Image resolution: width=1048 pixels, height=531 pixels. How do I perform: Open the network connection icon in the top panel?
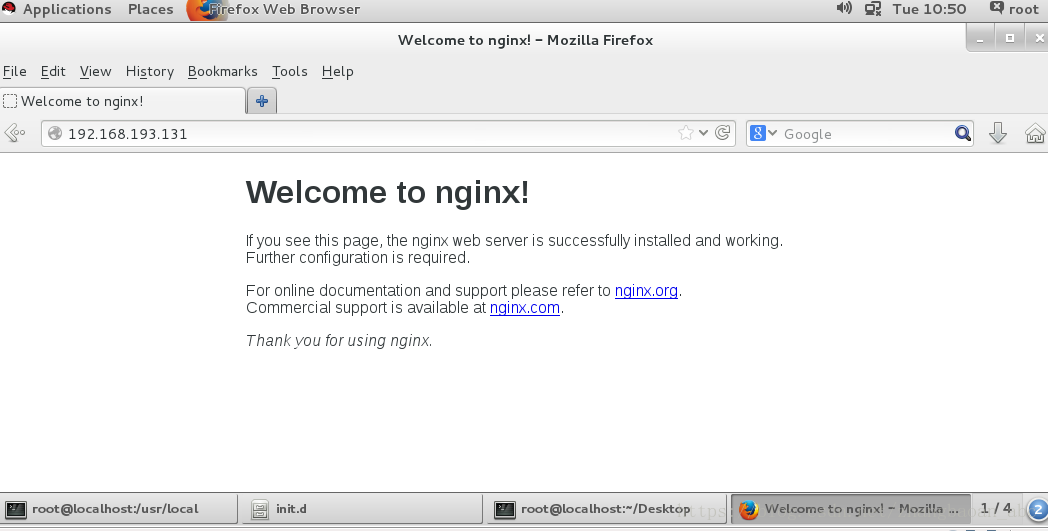click(x=873, y=9)
